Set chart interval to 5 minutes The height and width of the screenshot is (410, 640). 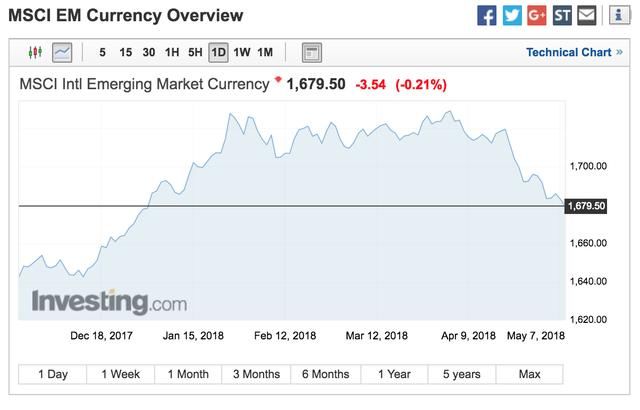coord(103,52)
